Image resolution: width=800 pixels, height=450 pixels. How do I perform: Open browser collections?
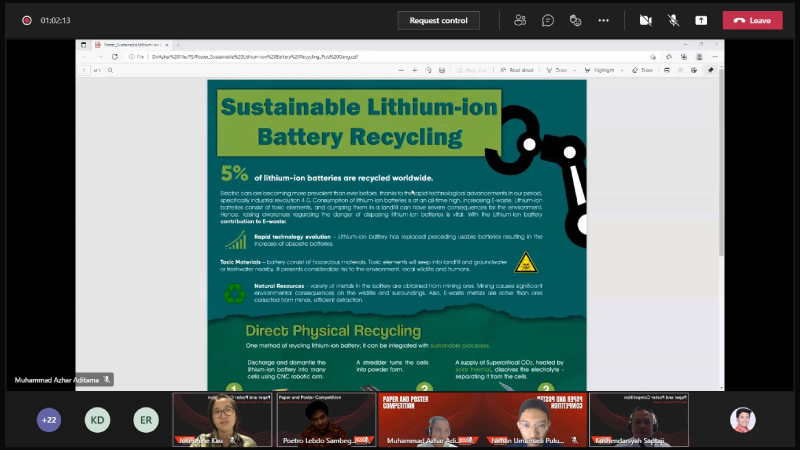(x=684, y=57)
